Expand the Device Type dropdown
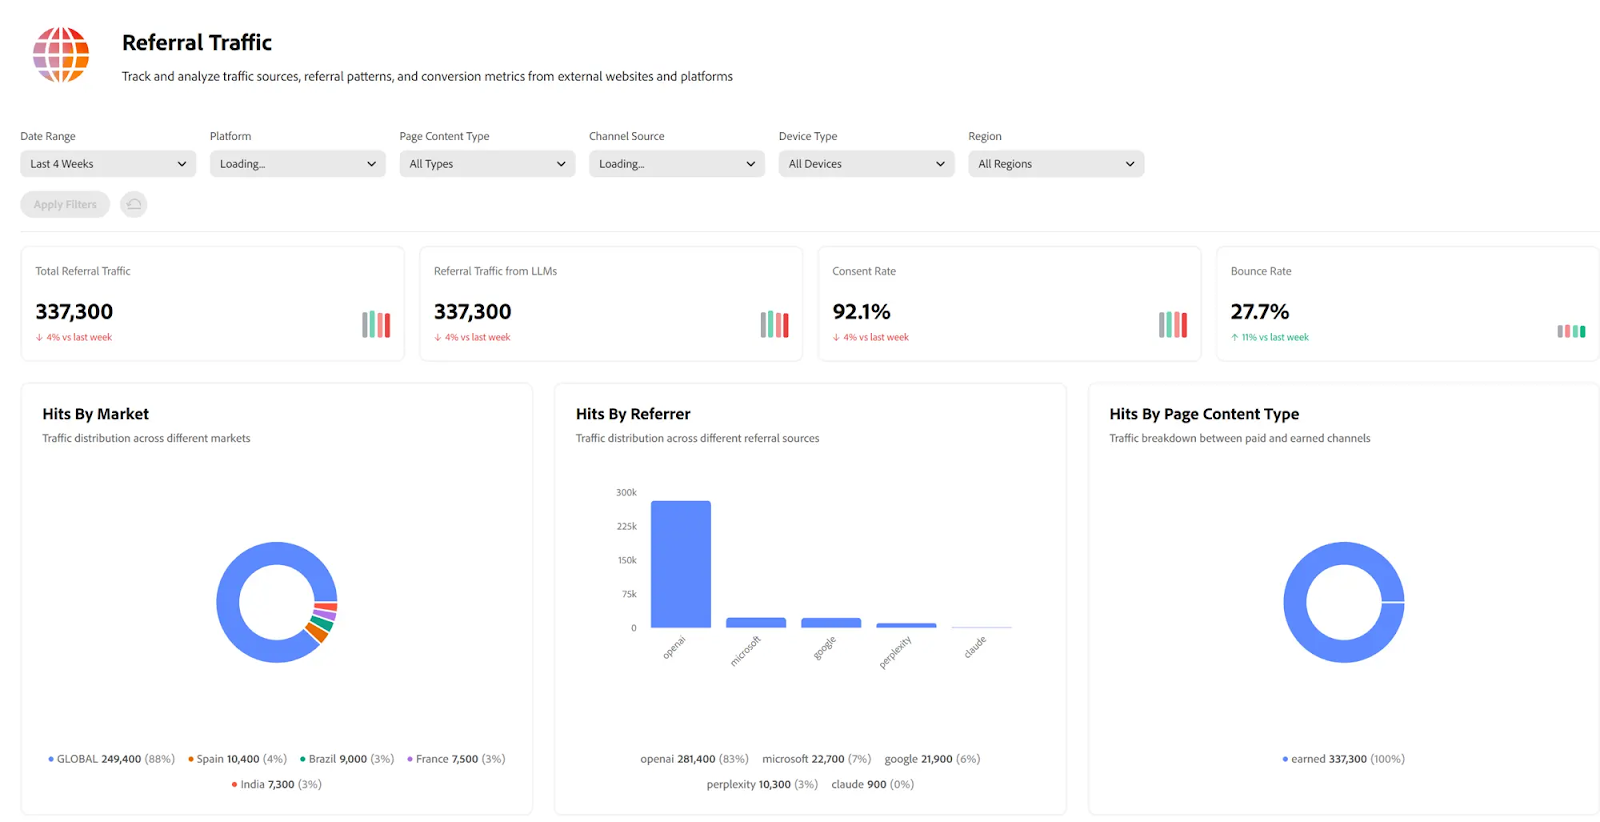The width and height of the screenshot is (1600, 822). [x=866, y=164]
